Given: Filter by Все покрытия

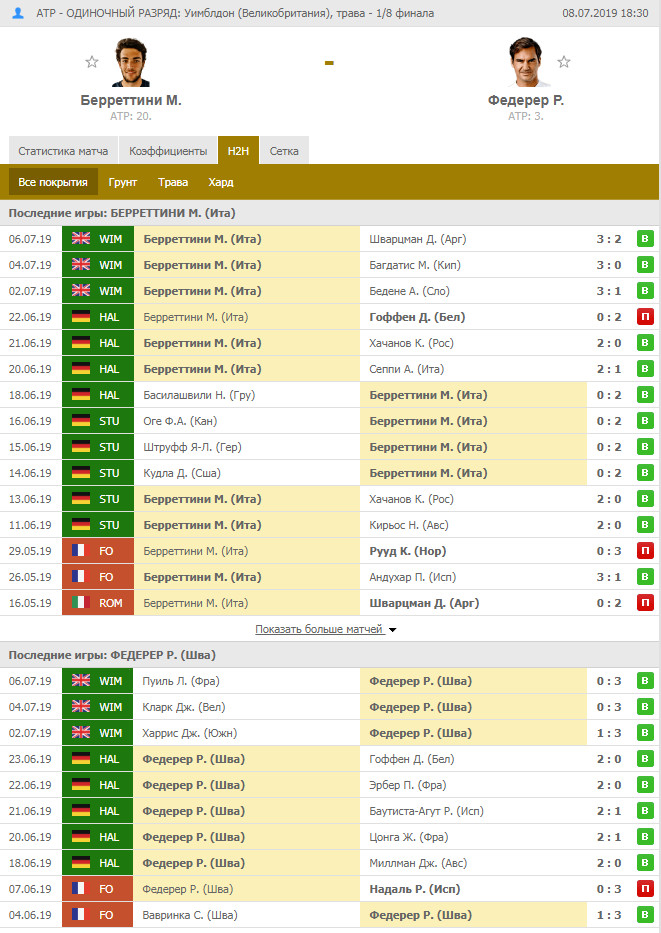Looking at the screenshot, I should [x=53, y=182].
